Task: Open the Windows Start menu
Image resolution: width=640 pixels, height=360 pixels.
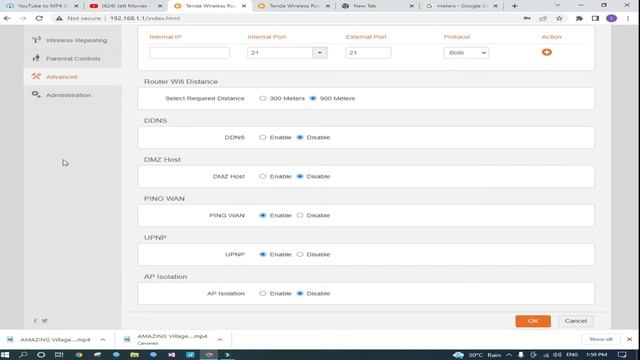Action: pos(5,355)
